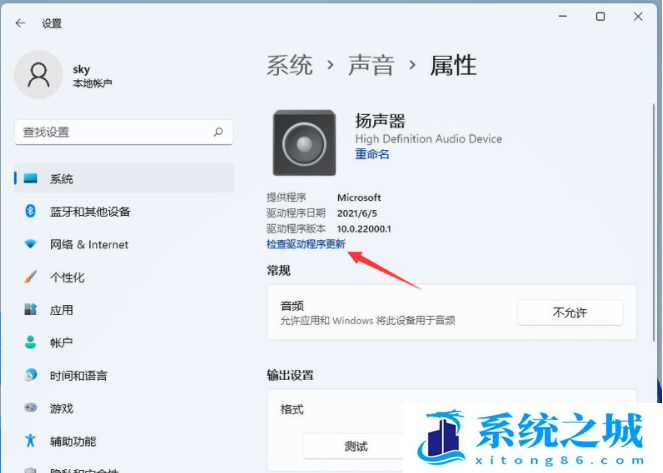Click the 应用 apps icon in sidebar
Viewport: 663px width, 473px height.
(31, 311)
